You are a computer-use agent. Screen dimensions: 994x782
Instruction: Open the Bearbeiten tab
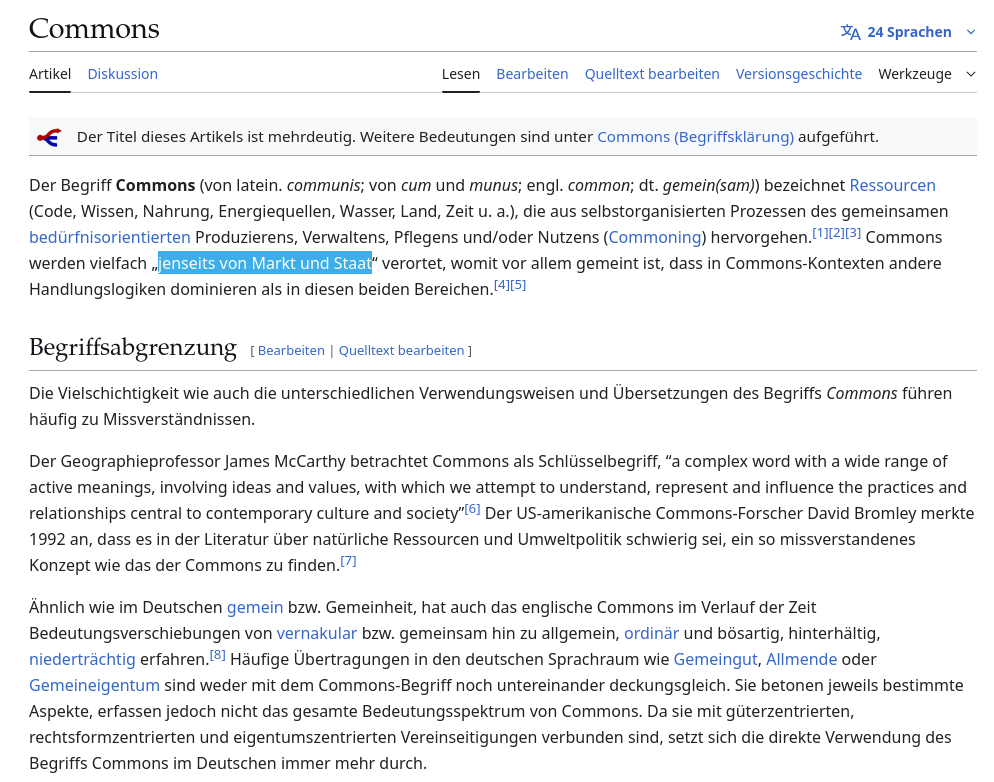tap(532, 74)
